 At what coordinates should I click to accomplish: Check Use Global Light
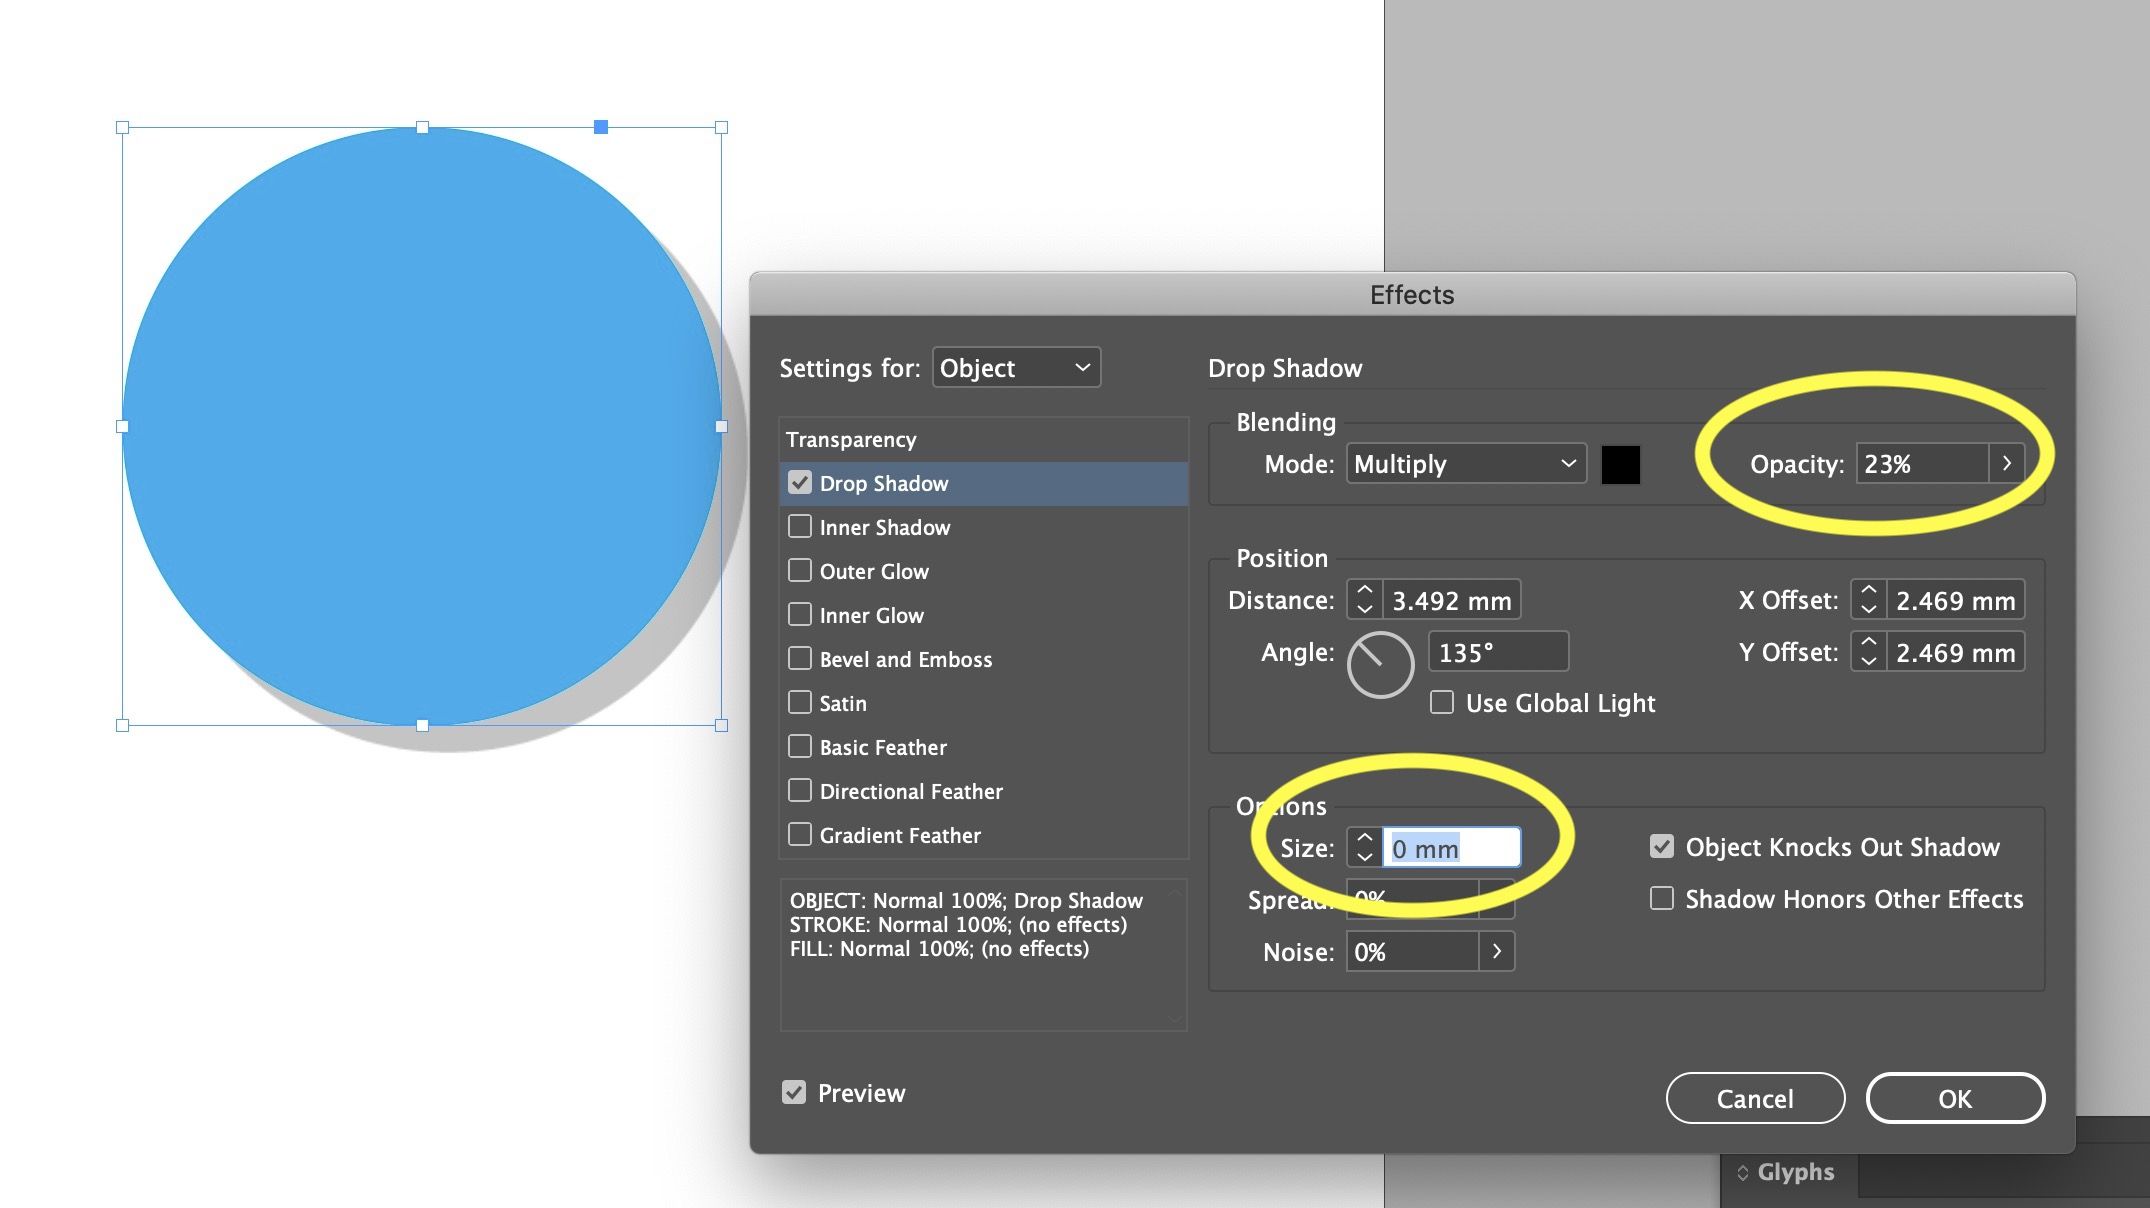(1441, 702)
